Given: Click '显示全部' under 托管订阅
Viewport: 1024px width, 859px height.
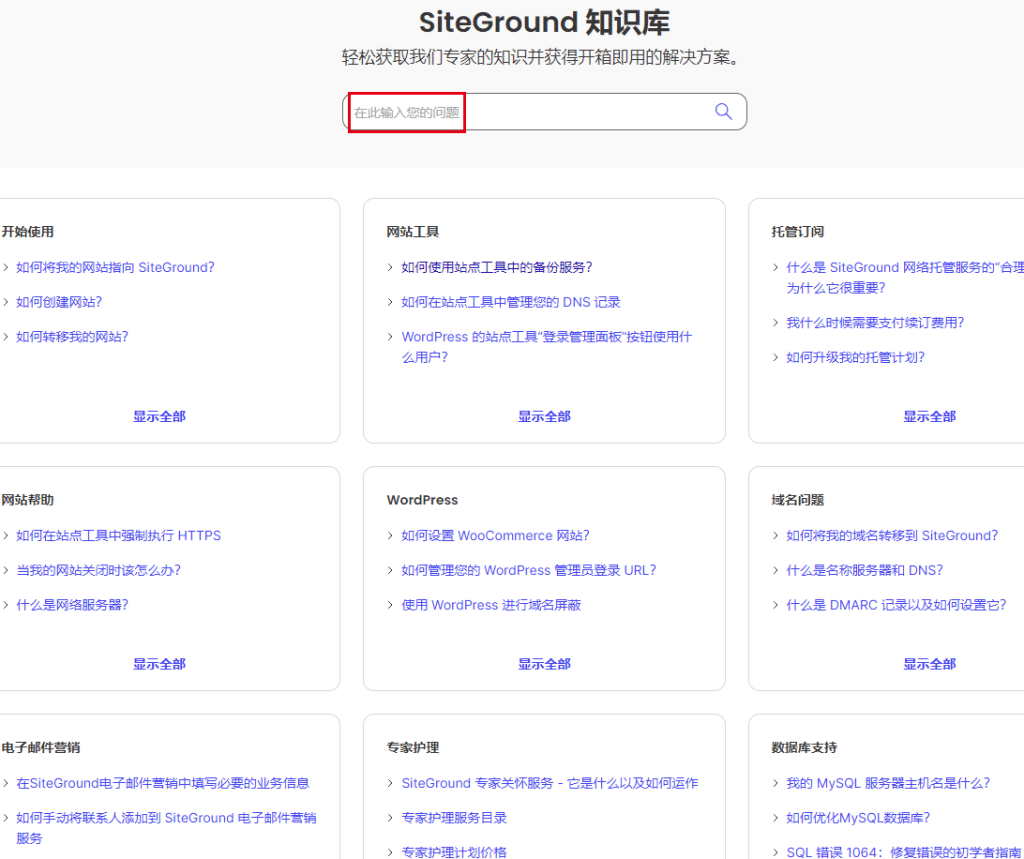Looking at the screenshot, I should tap(929, 416).
